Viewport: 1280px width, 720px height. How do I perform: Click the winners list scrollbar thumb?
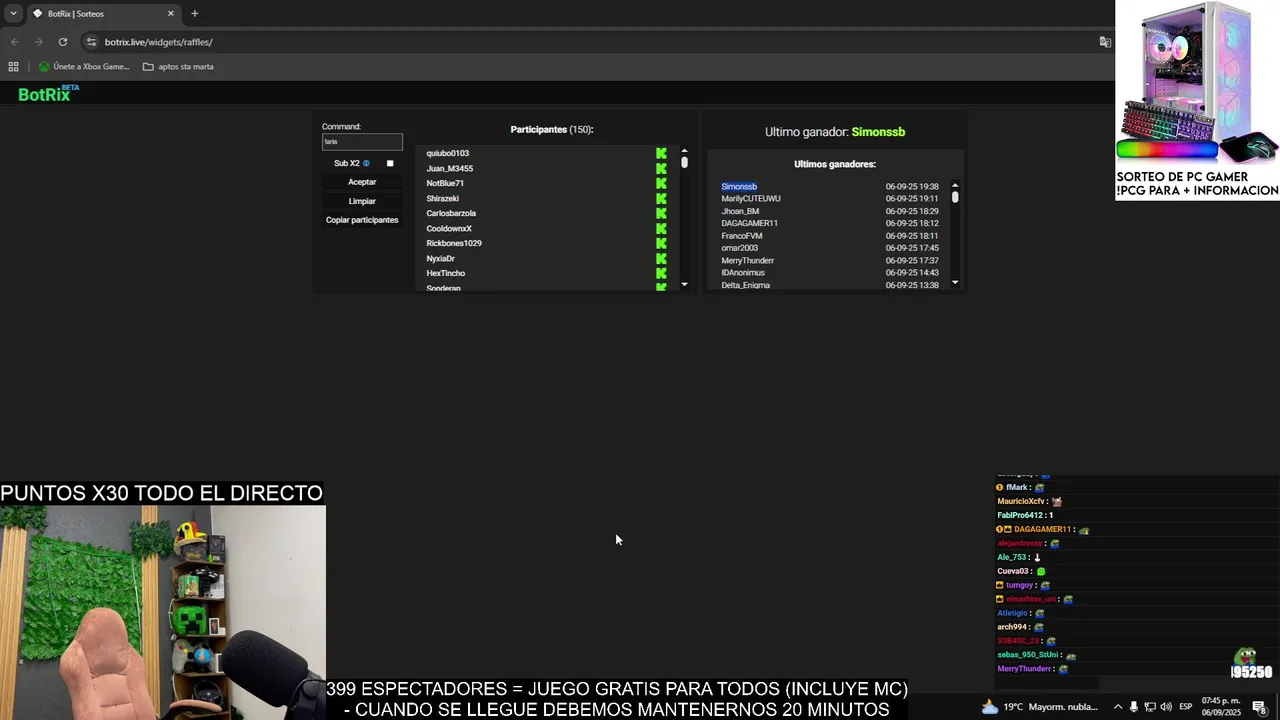955,197
